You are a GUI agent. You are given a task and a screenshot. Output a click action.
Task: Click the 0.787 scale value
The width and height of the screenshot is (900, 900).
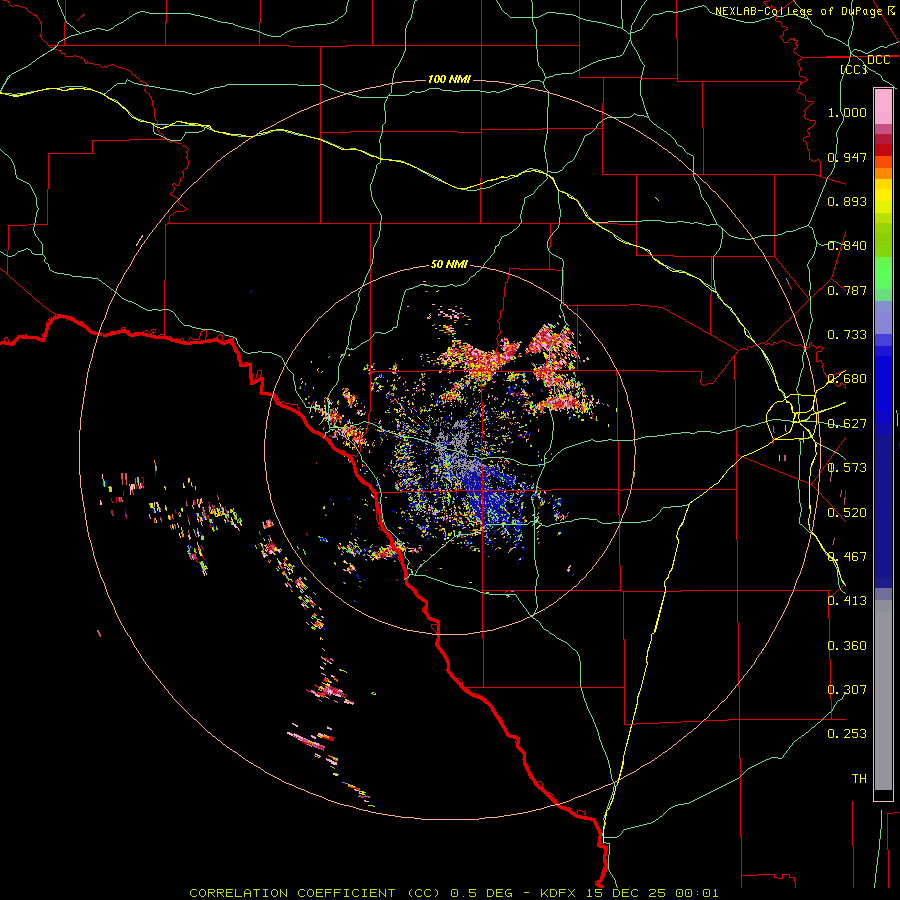point(847,290)
